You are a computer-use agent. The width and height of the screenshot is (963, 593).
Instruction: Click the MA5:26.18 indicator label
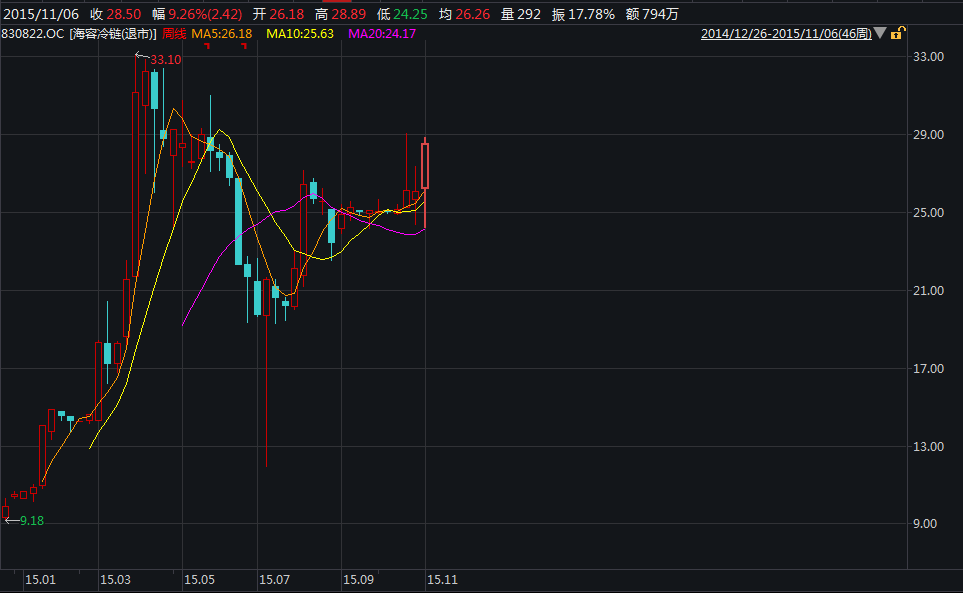point(222,34)
